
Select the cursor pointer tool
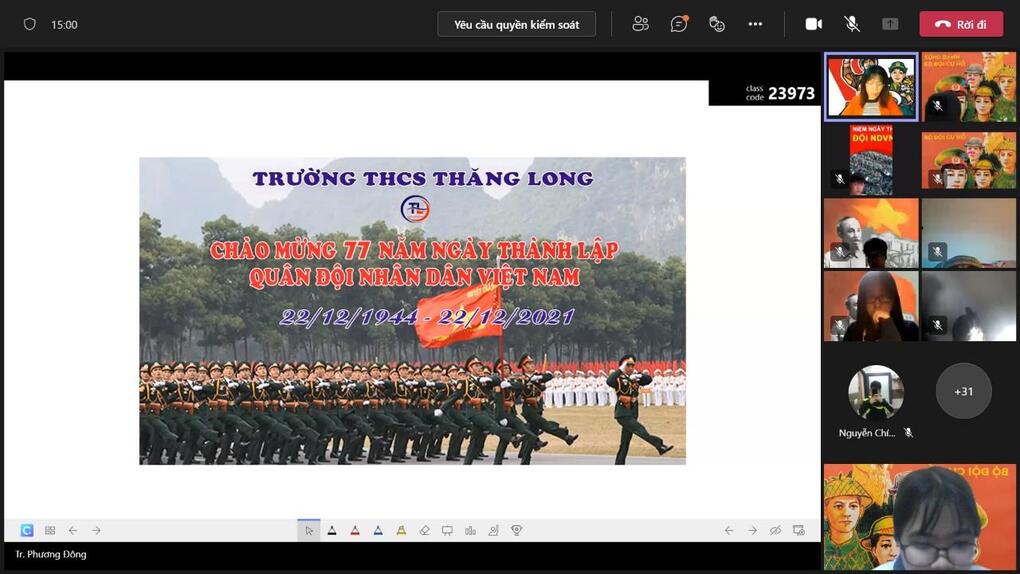tap(309, 530)
